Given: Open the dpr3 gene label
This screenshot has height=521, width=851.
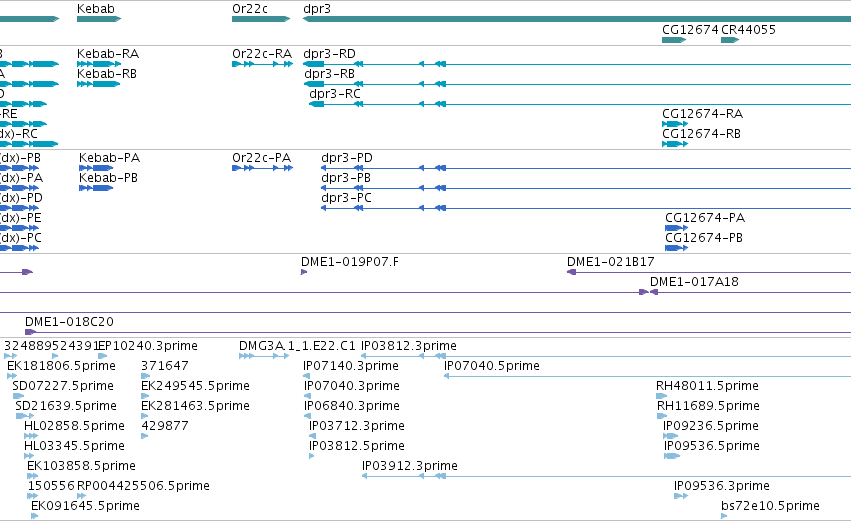Looking at the screenshot, I should tap(317, 9).
